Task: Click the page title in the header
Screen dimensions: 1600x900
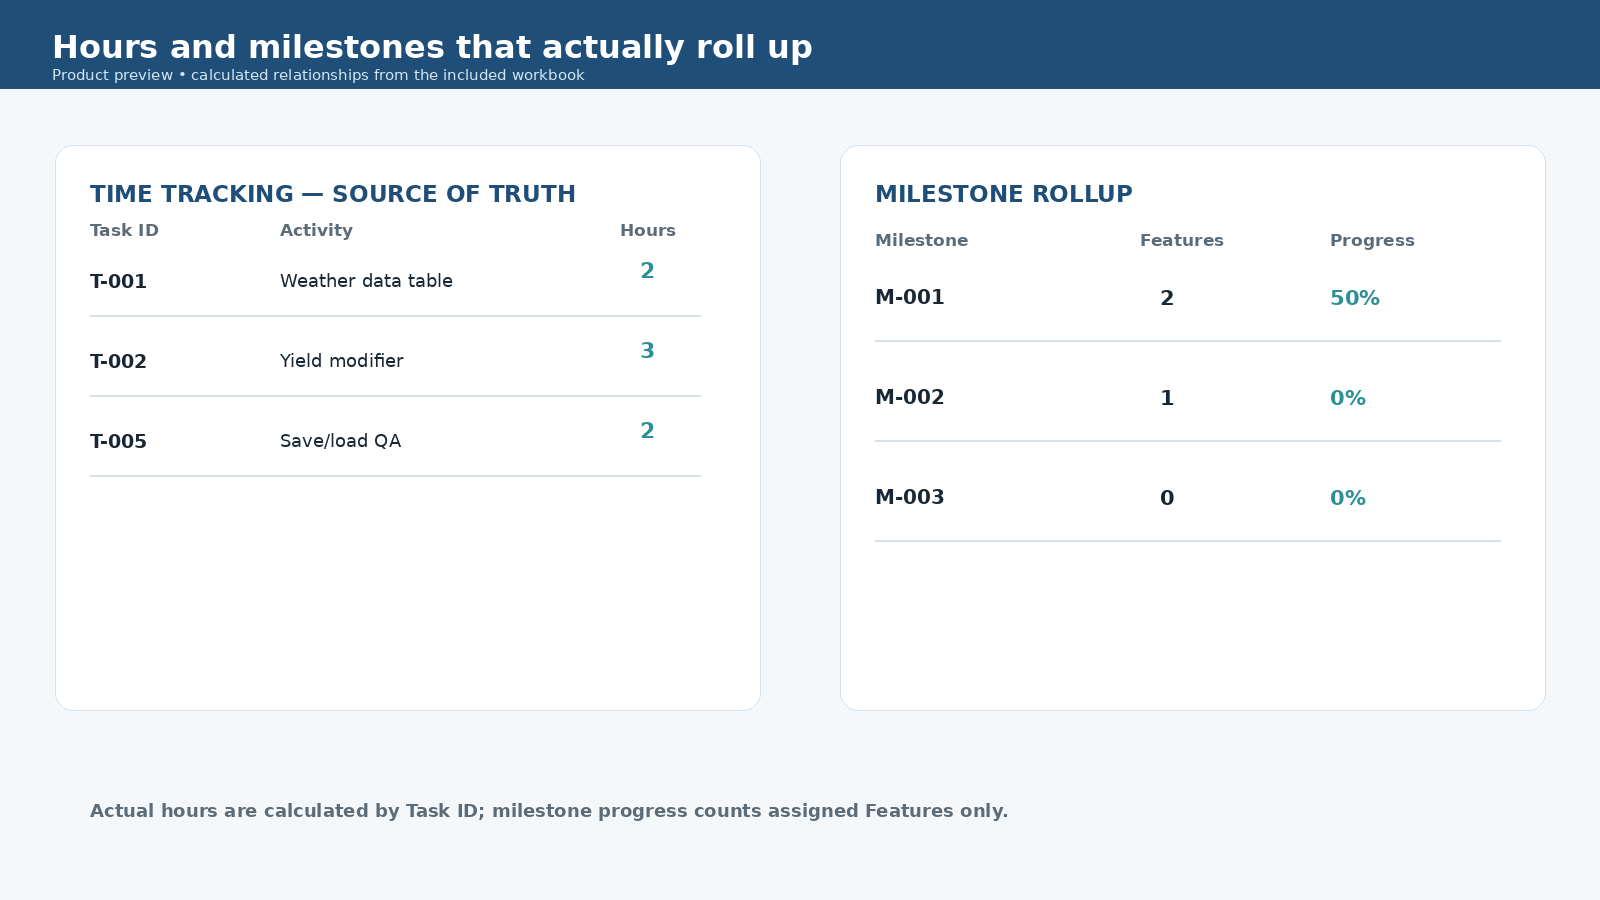Action: (x=432, y=47)
